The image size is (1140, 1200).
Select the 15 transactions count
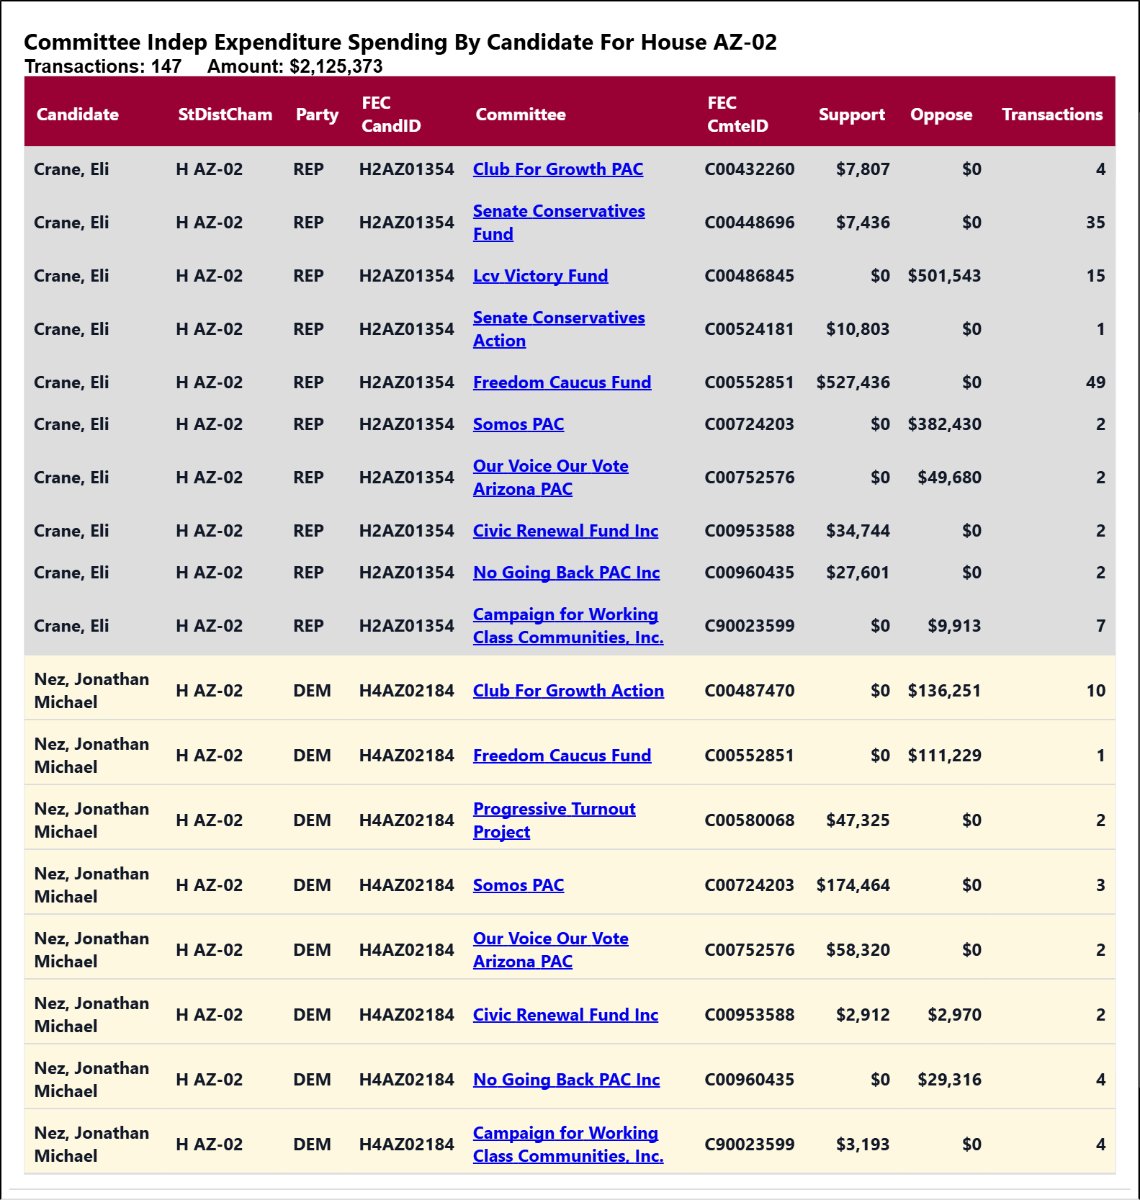pyautogui.click(x=1096, y=276)
